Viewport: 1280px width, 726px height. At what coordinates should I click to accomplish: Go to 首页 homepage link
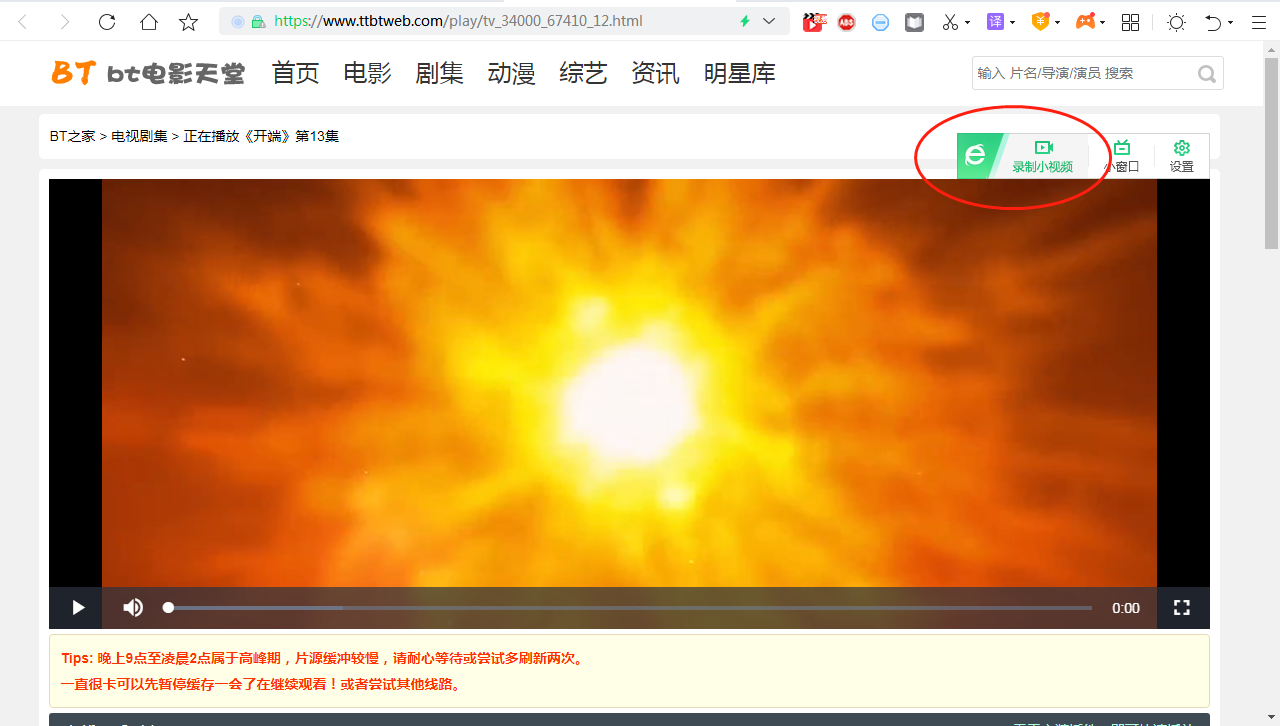tap(295, 72)
